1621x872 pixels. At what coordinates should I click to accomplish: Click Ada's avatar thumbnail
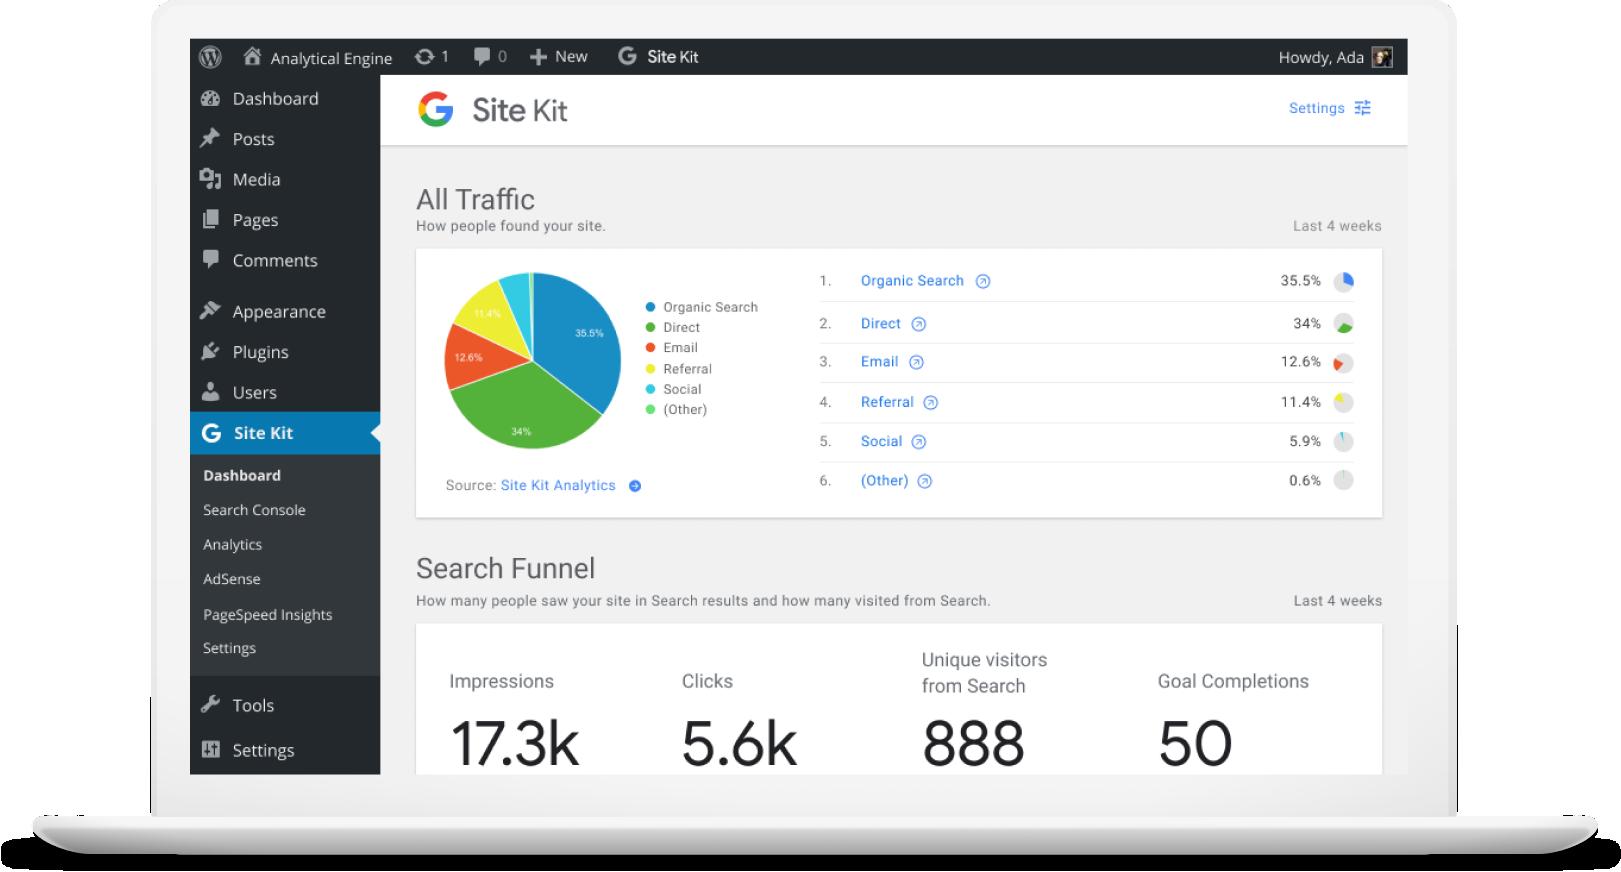click(x=1382, y=57)
